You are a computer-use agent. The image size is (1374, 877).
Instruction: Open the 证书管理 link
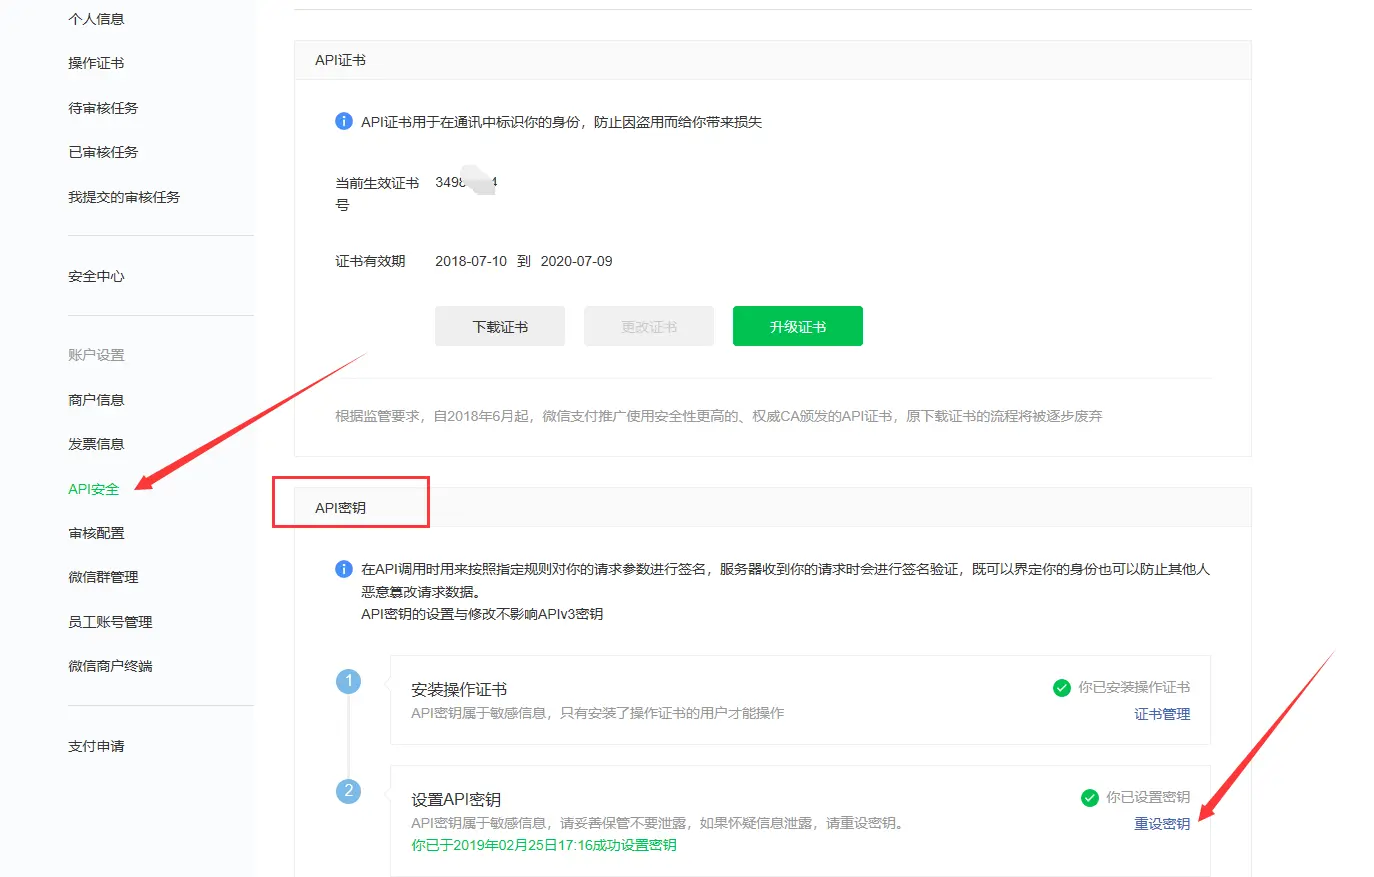click(x=1162, y=714)
